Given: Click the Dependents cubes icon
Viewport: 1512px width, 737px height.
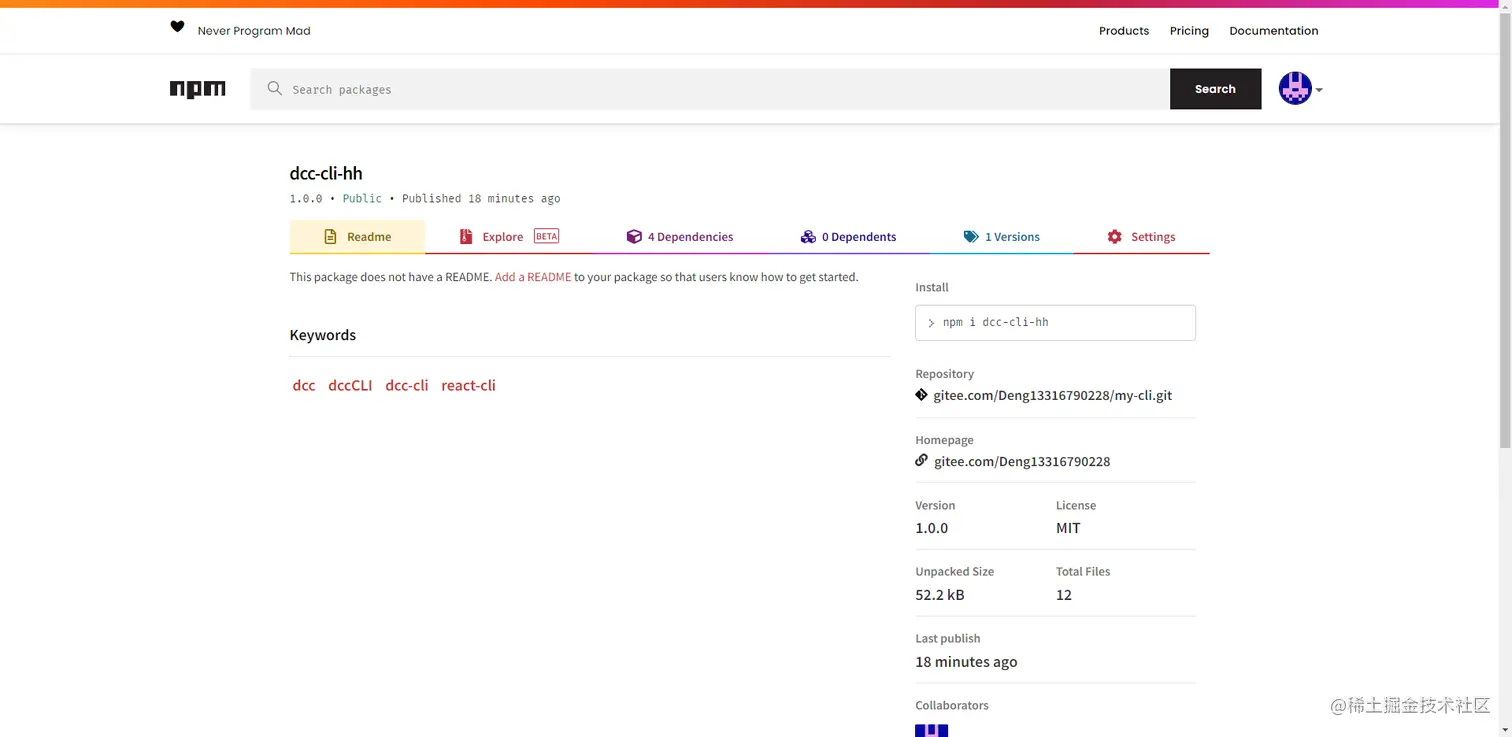Looking at the screenshot, I should tap(808, 237).
